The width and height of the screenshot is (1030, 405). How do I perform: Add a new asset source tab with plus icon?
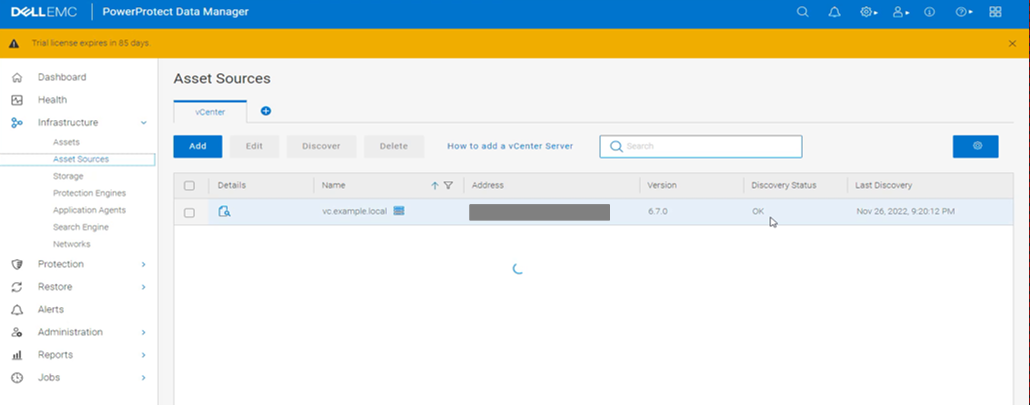click(266, 111)
